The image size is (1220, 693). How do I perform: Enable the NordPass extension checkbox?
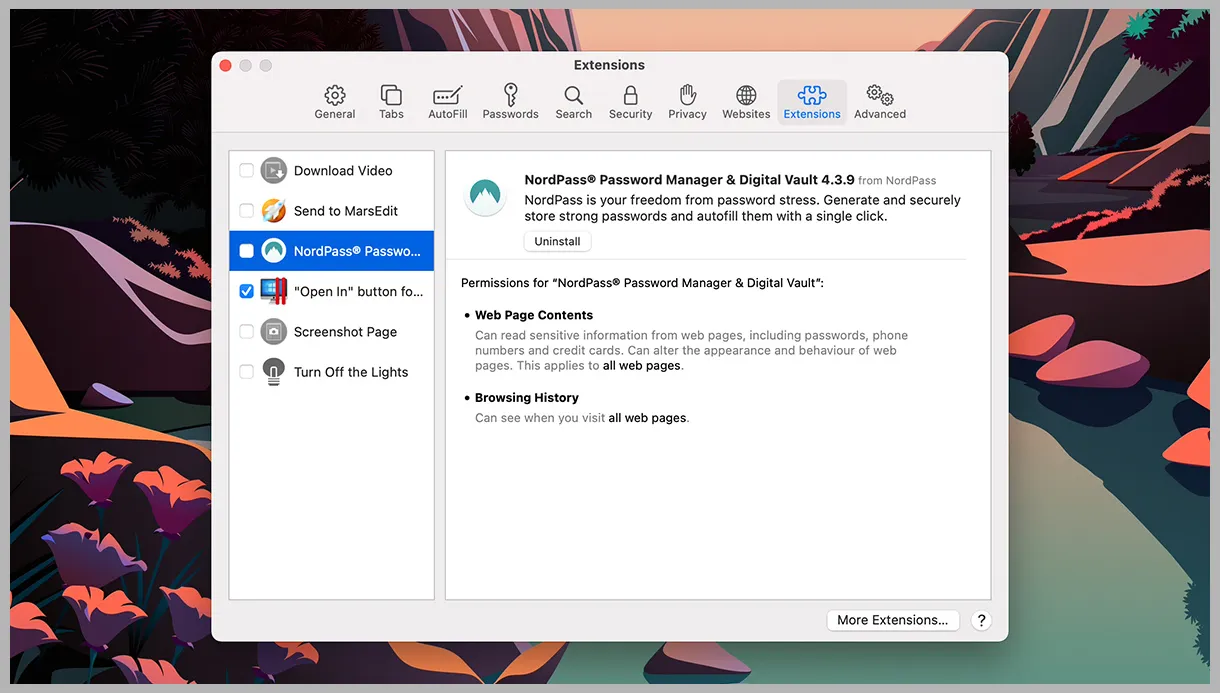[x=246, y=251]
